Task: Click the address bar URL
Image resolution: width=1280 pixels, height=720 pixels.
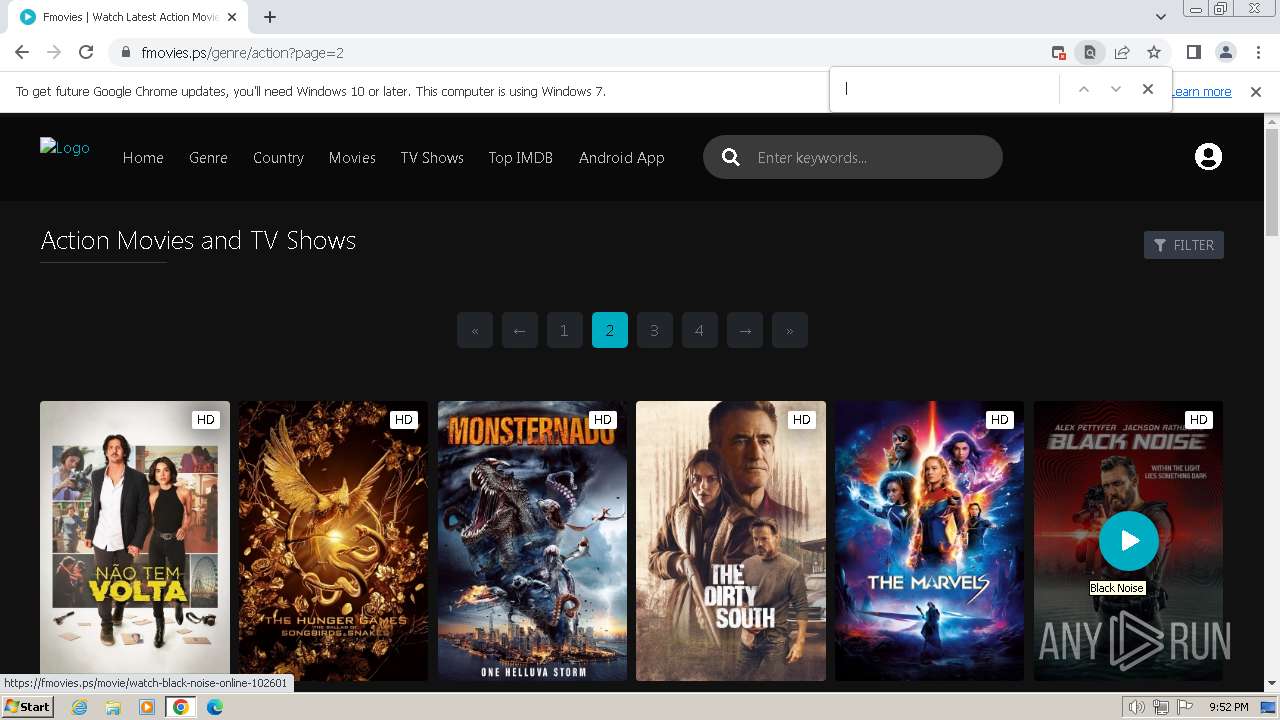Action: tap(242, 52)
